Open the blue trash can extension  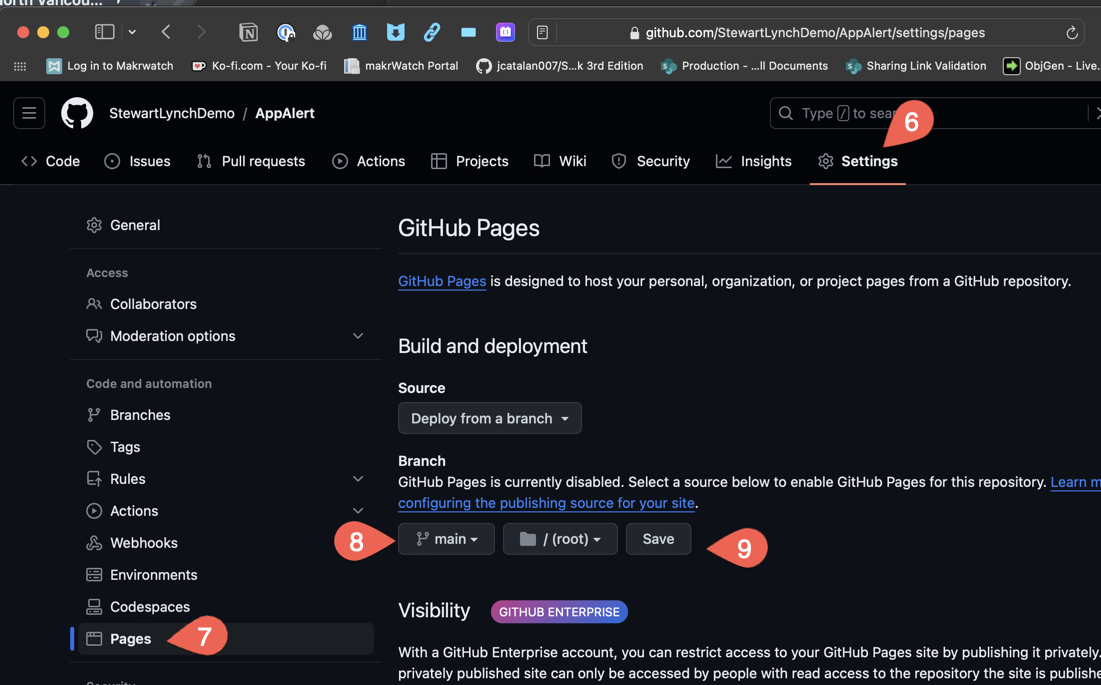(360, 32)
